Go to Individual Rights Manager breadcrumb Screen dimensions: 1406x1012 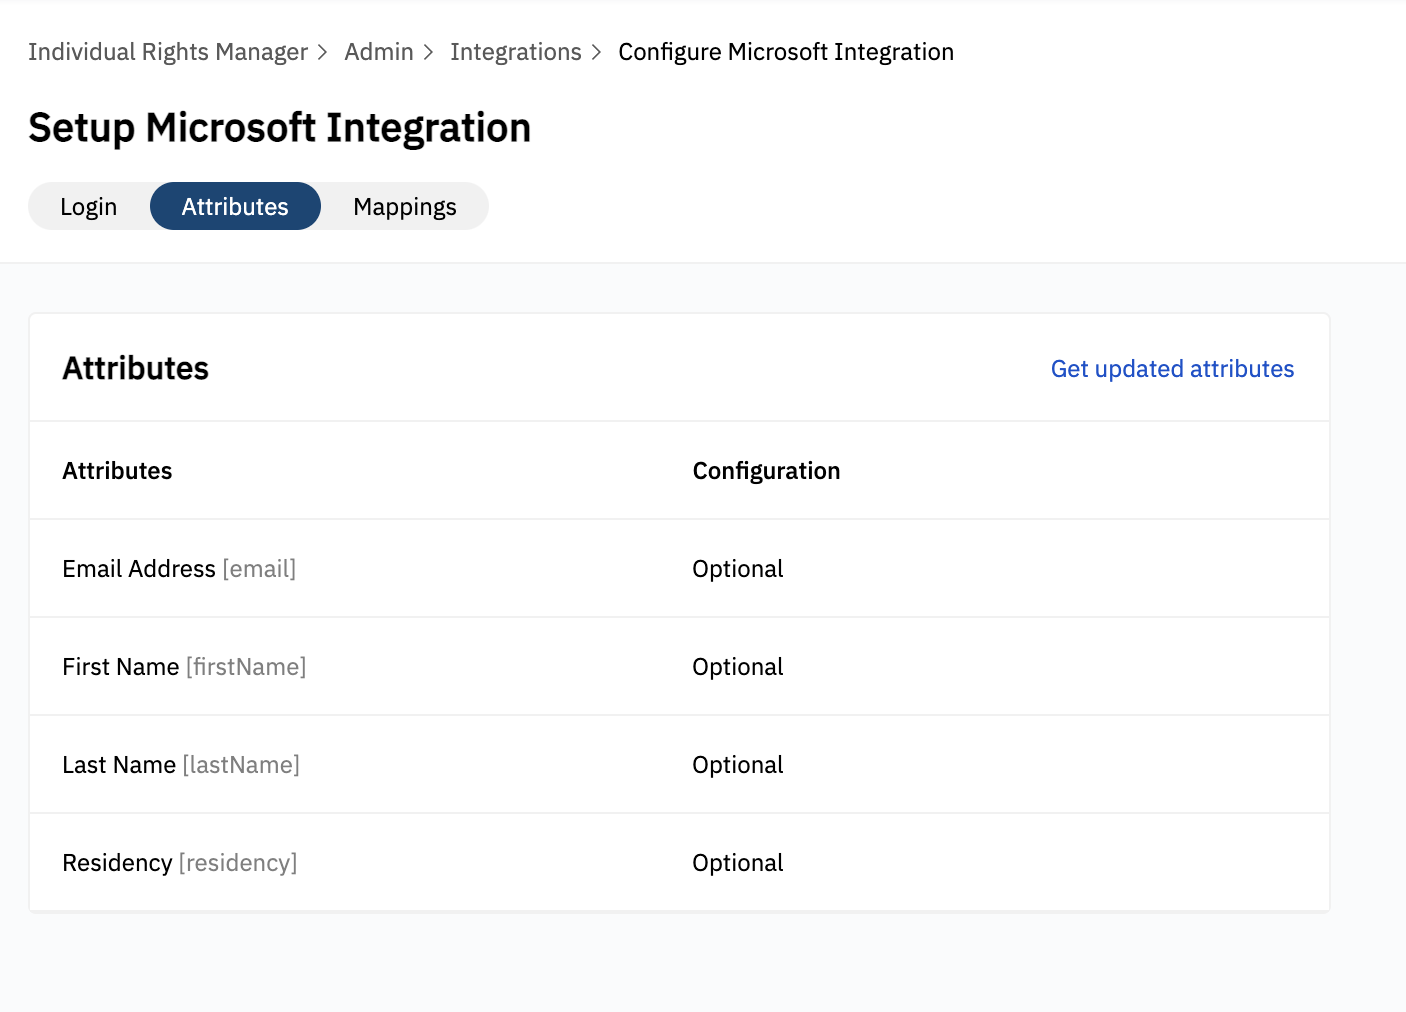[168, 52]
